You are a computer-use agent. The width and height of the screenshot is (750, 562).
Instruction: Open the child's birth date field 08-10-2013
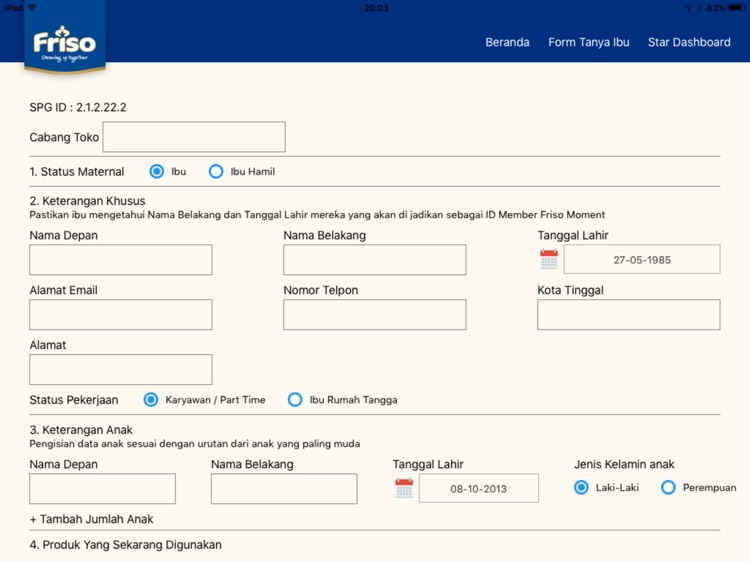tap(478, 489)
